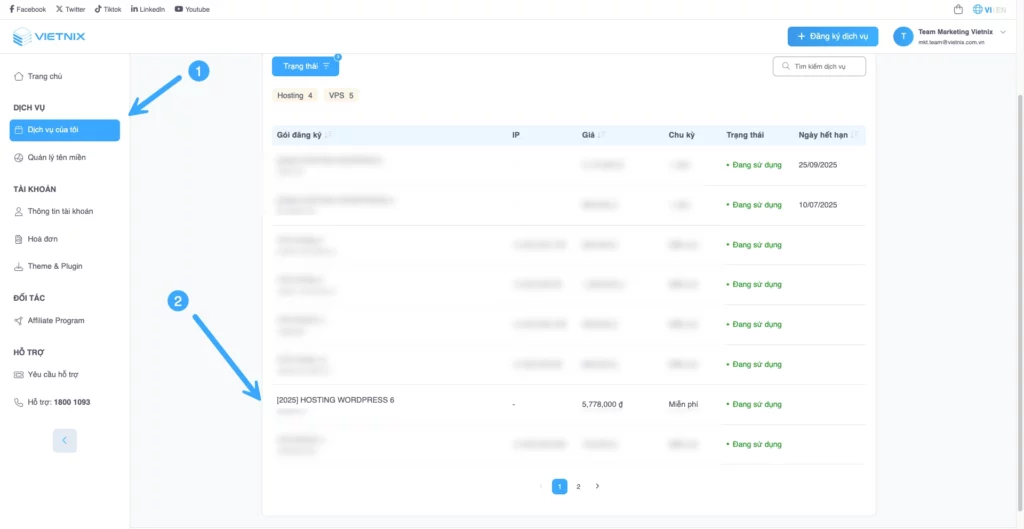Open the Facebook social link
Screen dimensions: 1024x529
tap(27, 9)
